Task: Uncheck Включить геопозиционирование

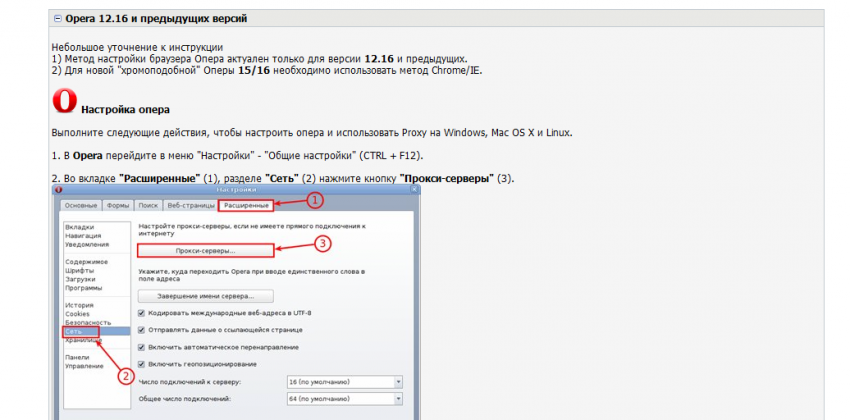Action: click(x=141, y=364)
